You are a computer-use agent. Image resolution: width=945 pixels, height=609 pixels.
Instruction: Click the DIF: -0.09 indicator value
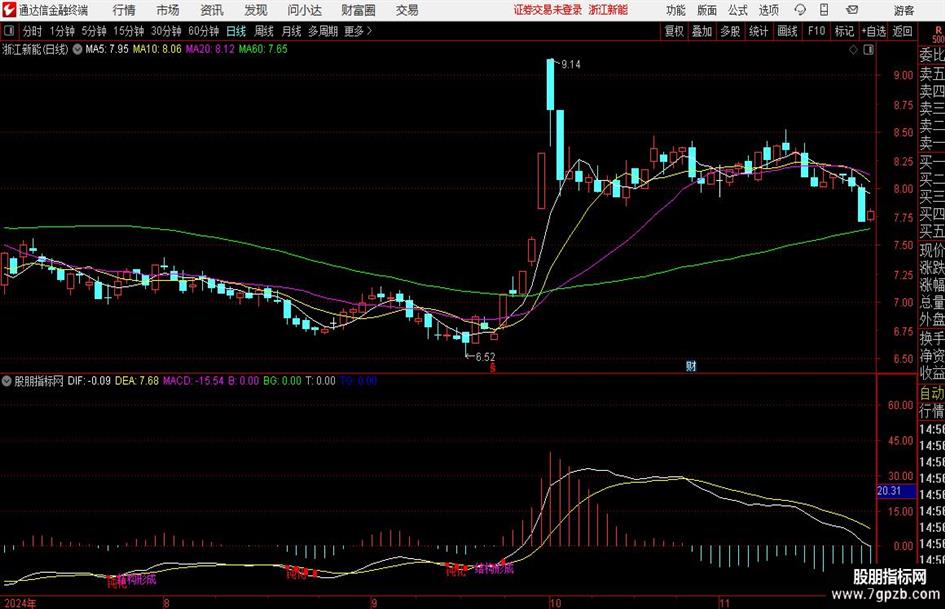tap(89, 381)
